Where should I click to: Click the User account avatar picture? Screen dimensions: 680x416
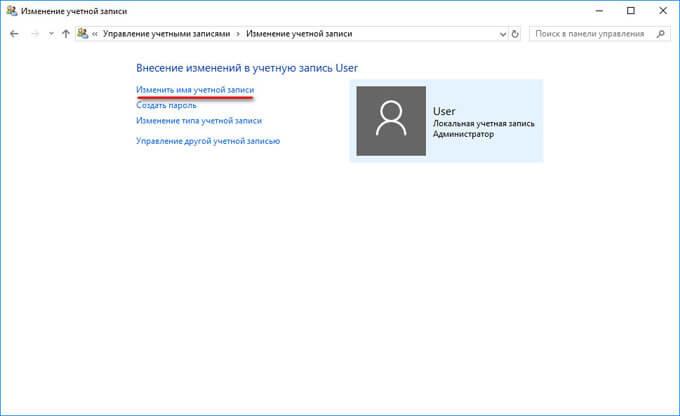(391, 121)
